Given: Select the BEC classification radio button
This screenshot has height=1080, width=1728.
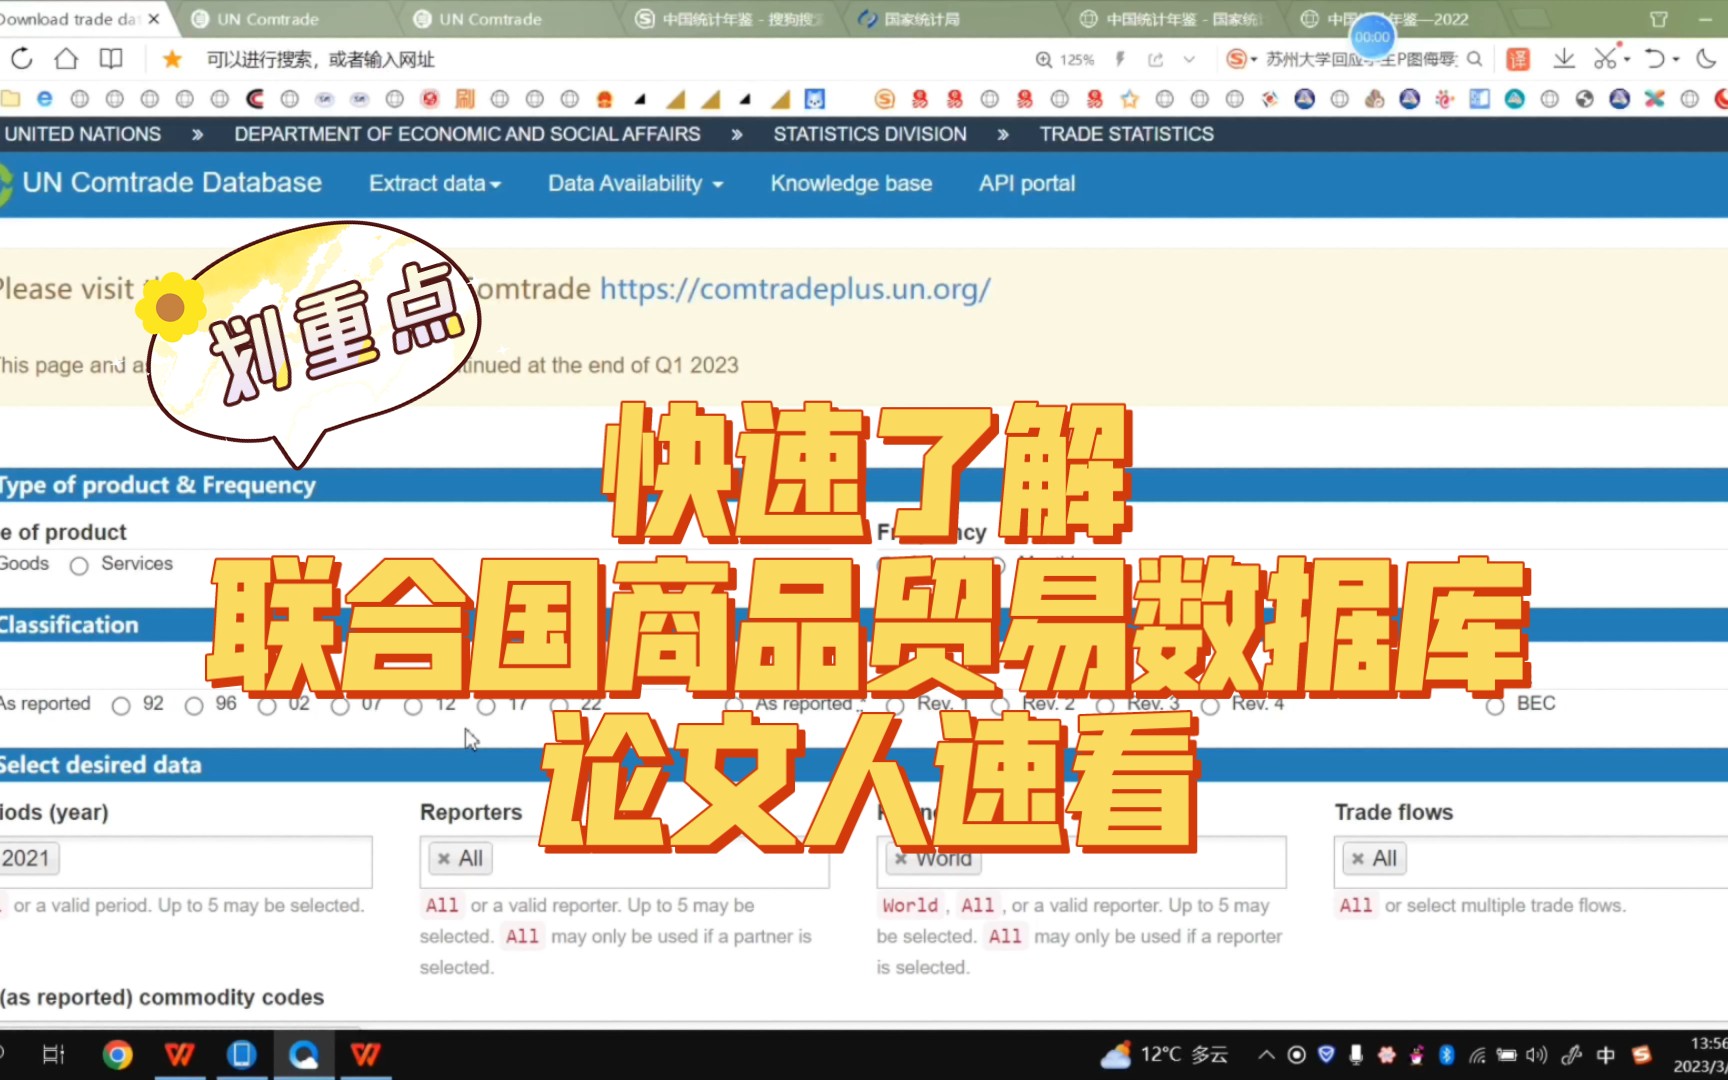Looking at the screenshot, I should 1495,706.
